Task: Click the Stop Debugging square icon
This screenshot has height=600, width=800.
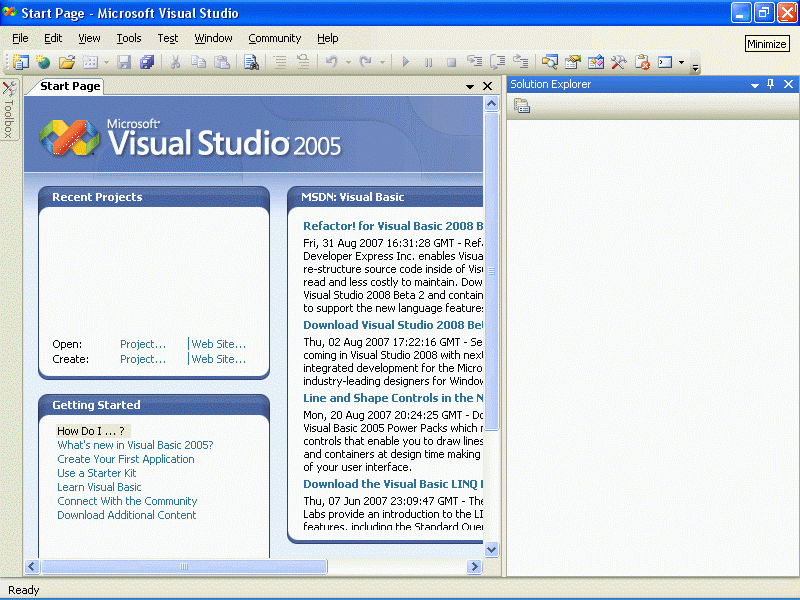Action: (452, 62)
